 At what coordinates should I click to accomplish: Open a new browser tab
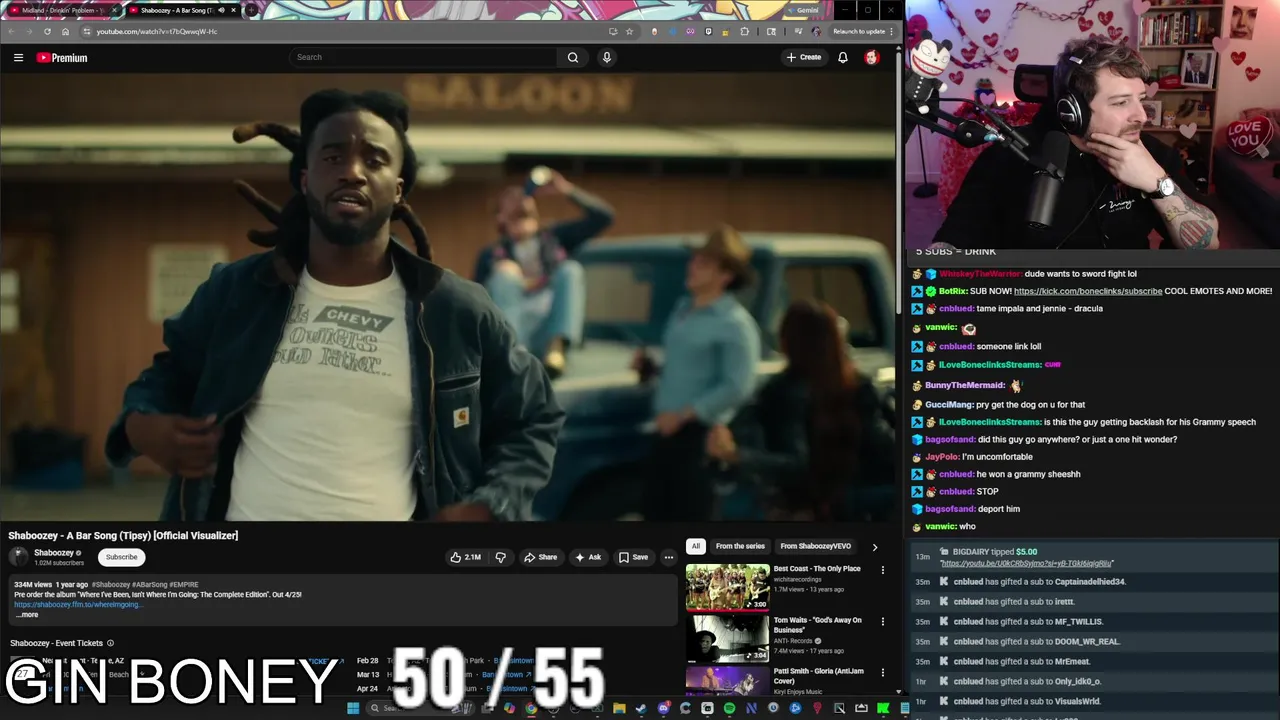[x=251, y=10]
